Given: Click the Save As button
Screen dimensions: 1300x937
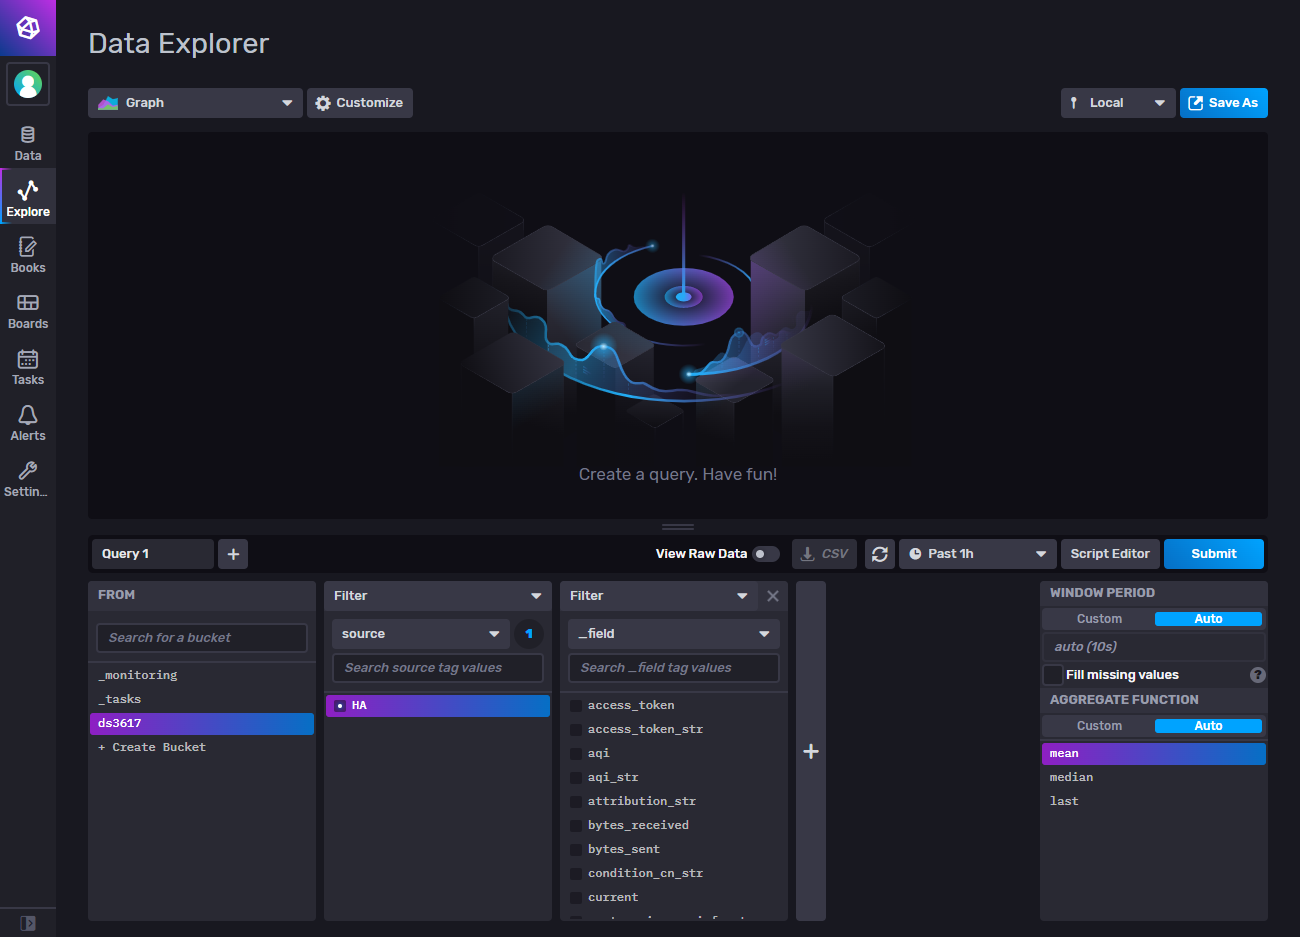Looking at the screenshot, I should [x=1224, y=103].
